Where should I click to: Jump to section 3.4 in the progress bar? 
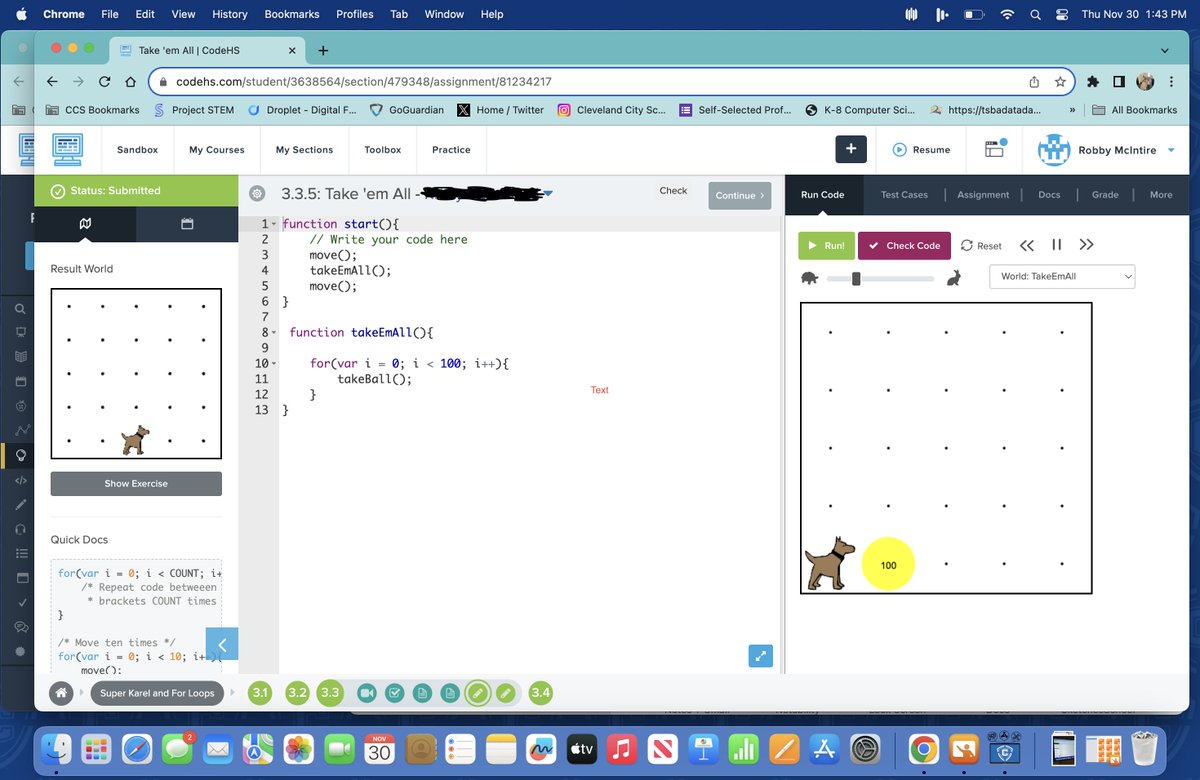point(540,693)
